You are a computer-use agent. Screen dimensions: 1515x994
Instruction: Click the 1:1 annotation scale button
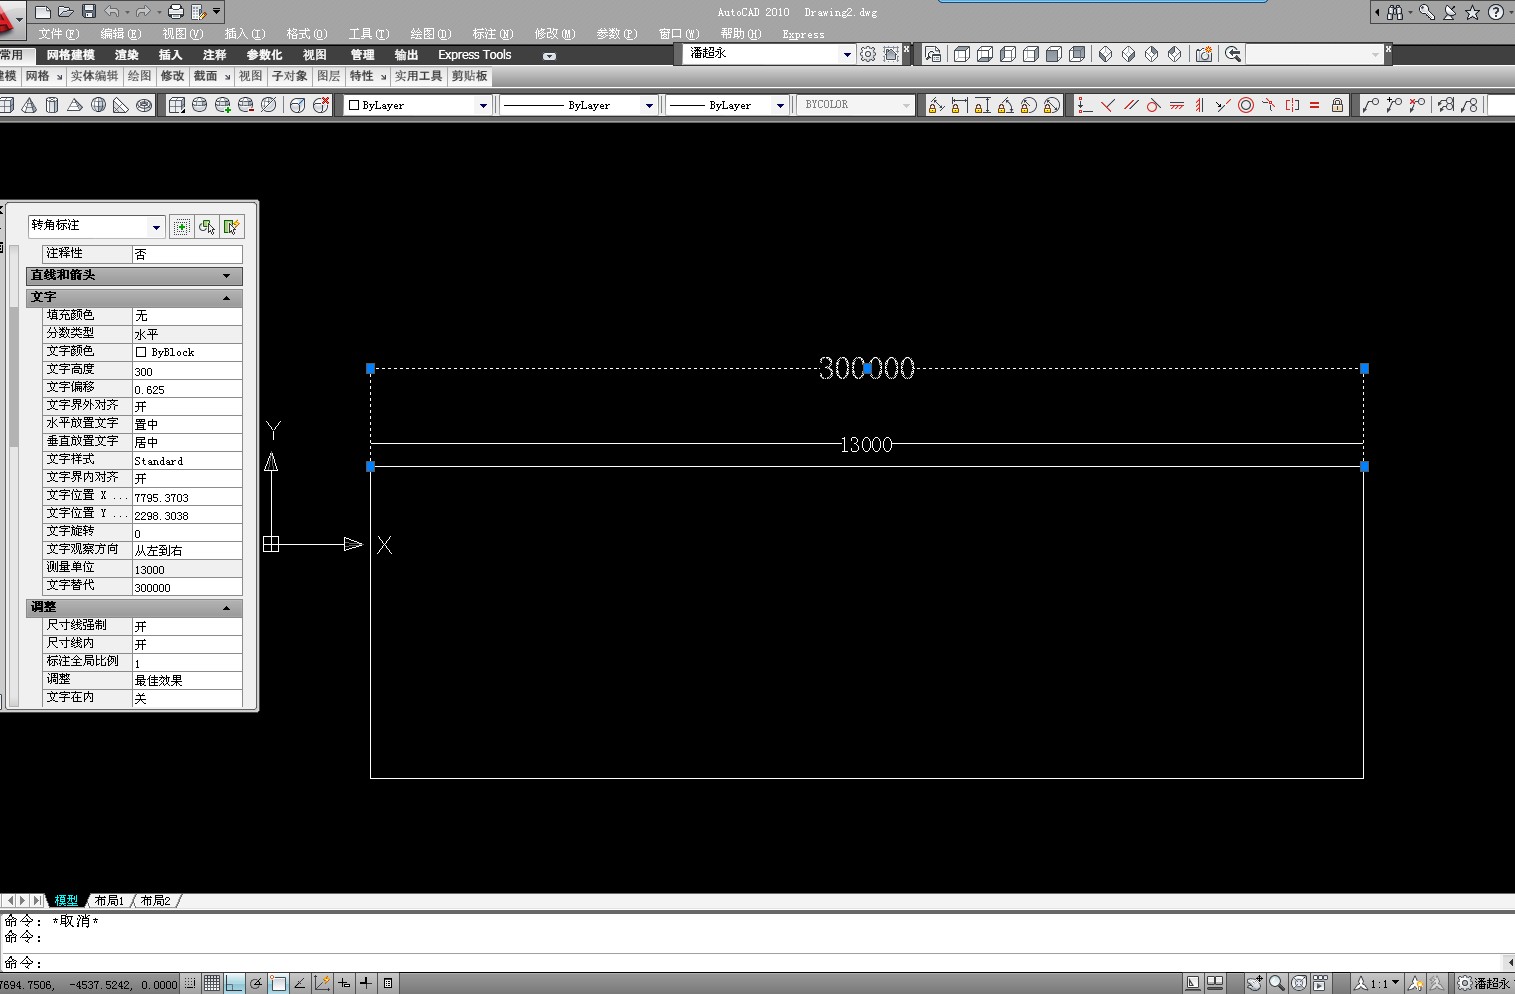(1377, 984)
